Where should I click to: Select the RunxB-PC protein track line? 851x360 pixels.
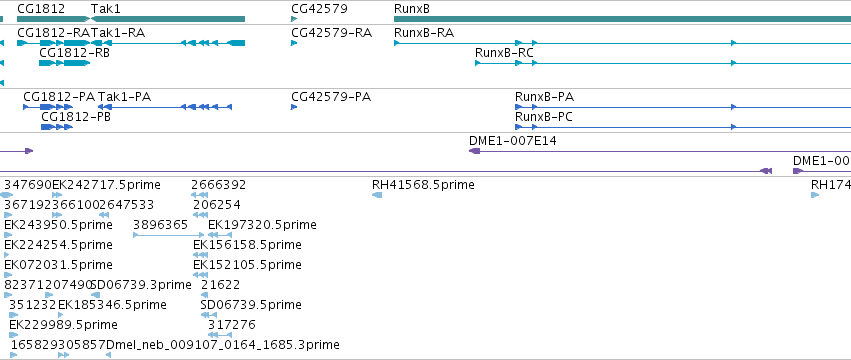(x=683, y=127)
